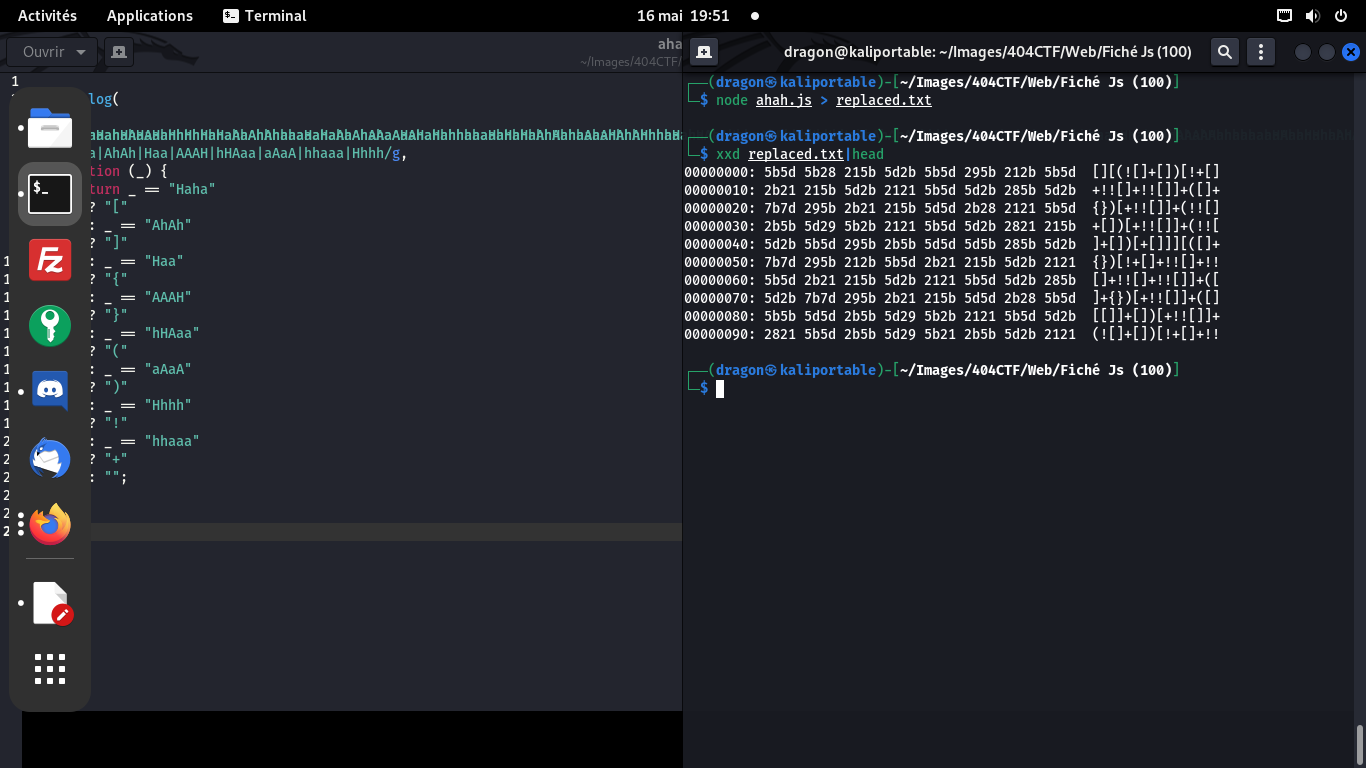This screenshot has height=768, width=1366.
Task: Click hex offset 00000090 in terminal output
Action: coord(720,334)
